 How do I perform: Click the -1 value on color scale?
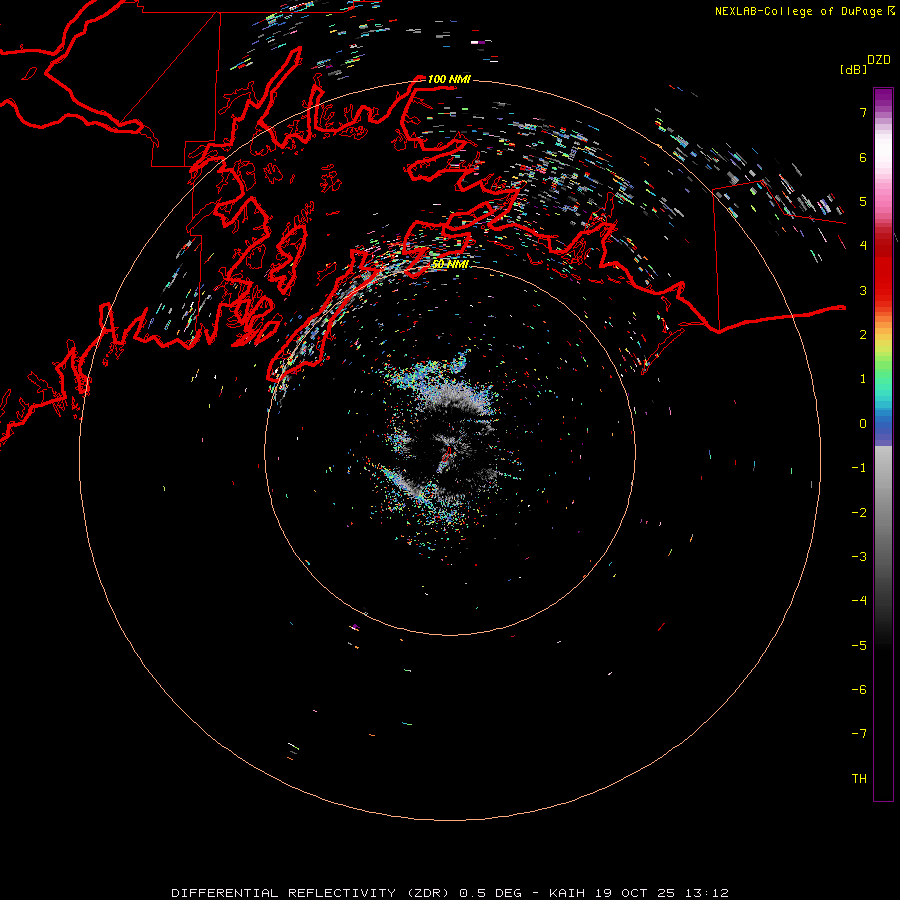tap(859, 468)
